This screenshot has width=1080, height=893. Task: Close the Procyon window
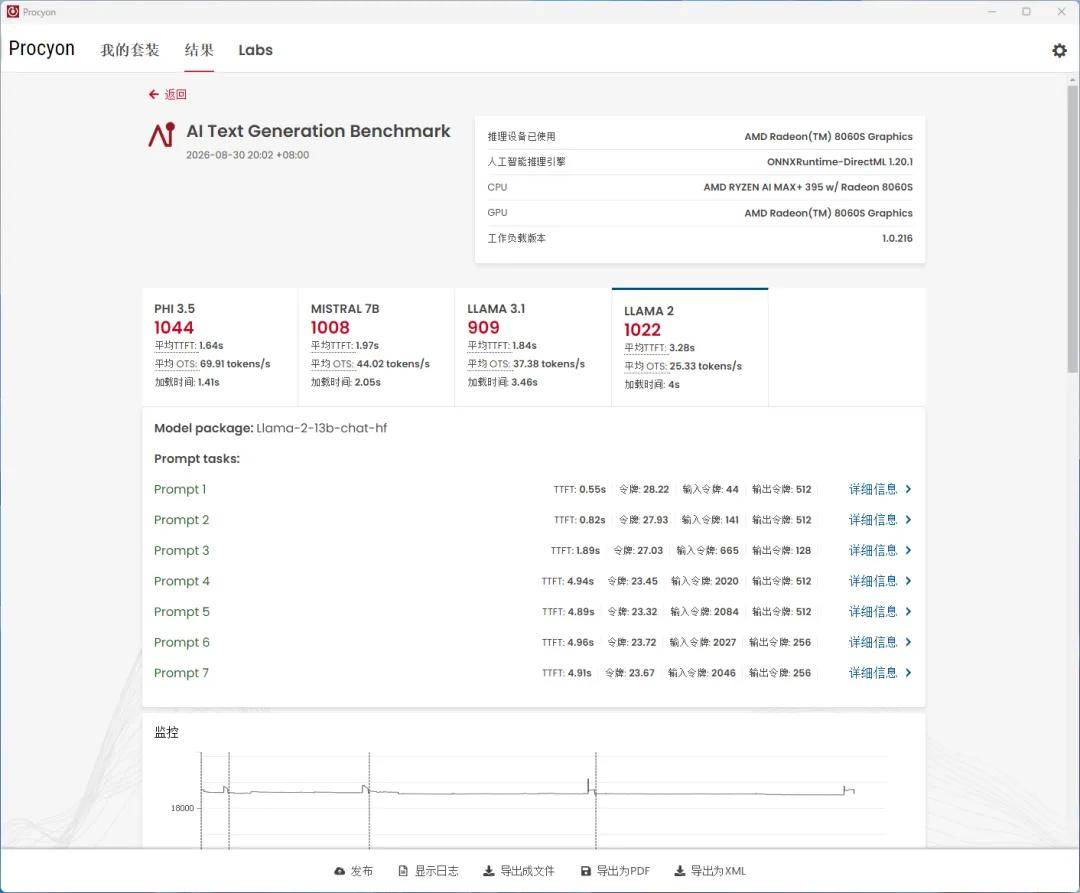pyautogui.click(x=1061, y=12)
